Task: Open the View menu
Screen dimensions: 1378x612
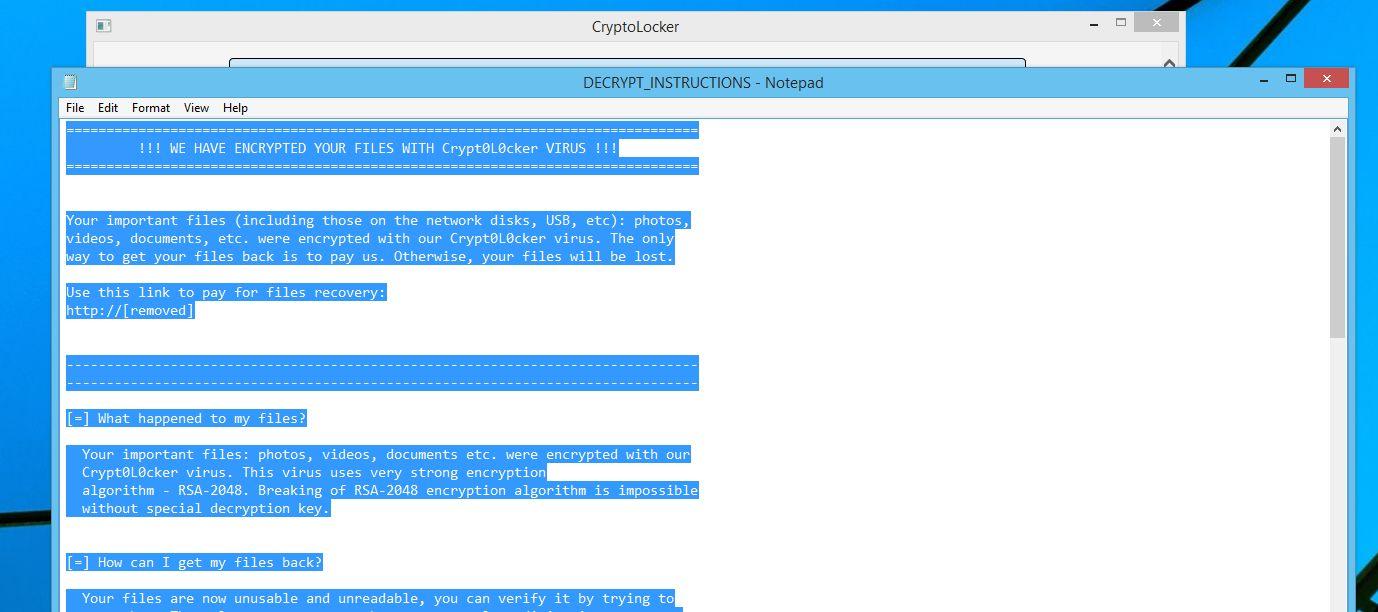Action: pos(197,108)
